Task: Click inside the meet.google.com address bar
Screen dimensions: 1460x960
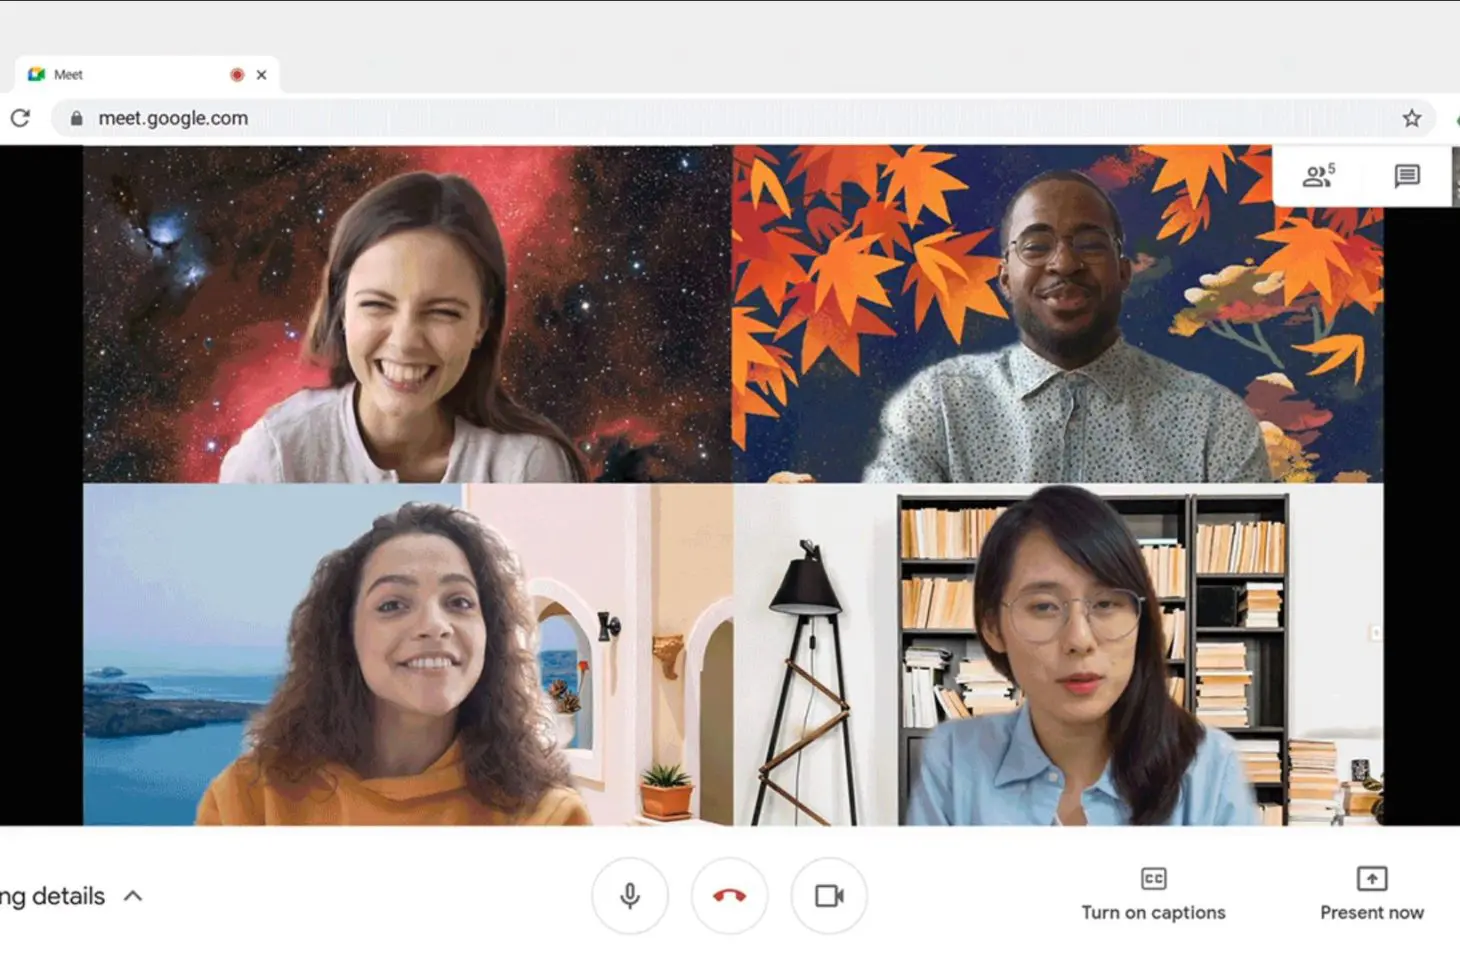Action: click(x=400, y=117)
